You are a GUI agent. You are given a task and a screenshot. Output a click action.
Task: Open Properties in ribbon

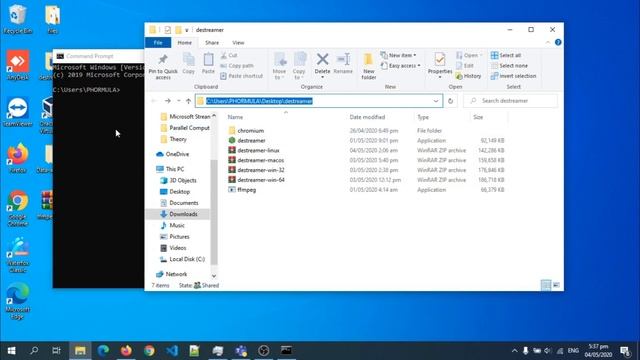tap(440, 65)
